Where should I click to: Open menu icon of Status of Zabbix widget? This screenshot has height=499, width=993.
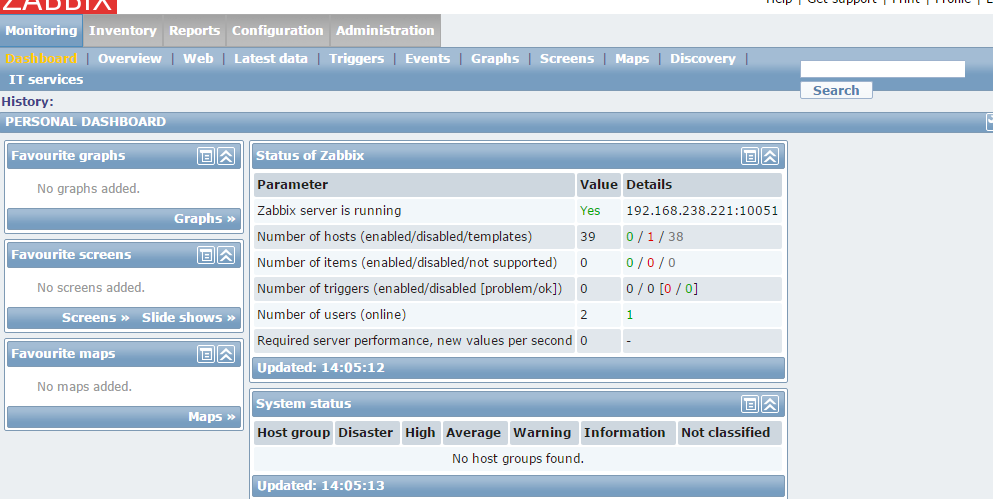[750, 156]
